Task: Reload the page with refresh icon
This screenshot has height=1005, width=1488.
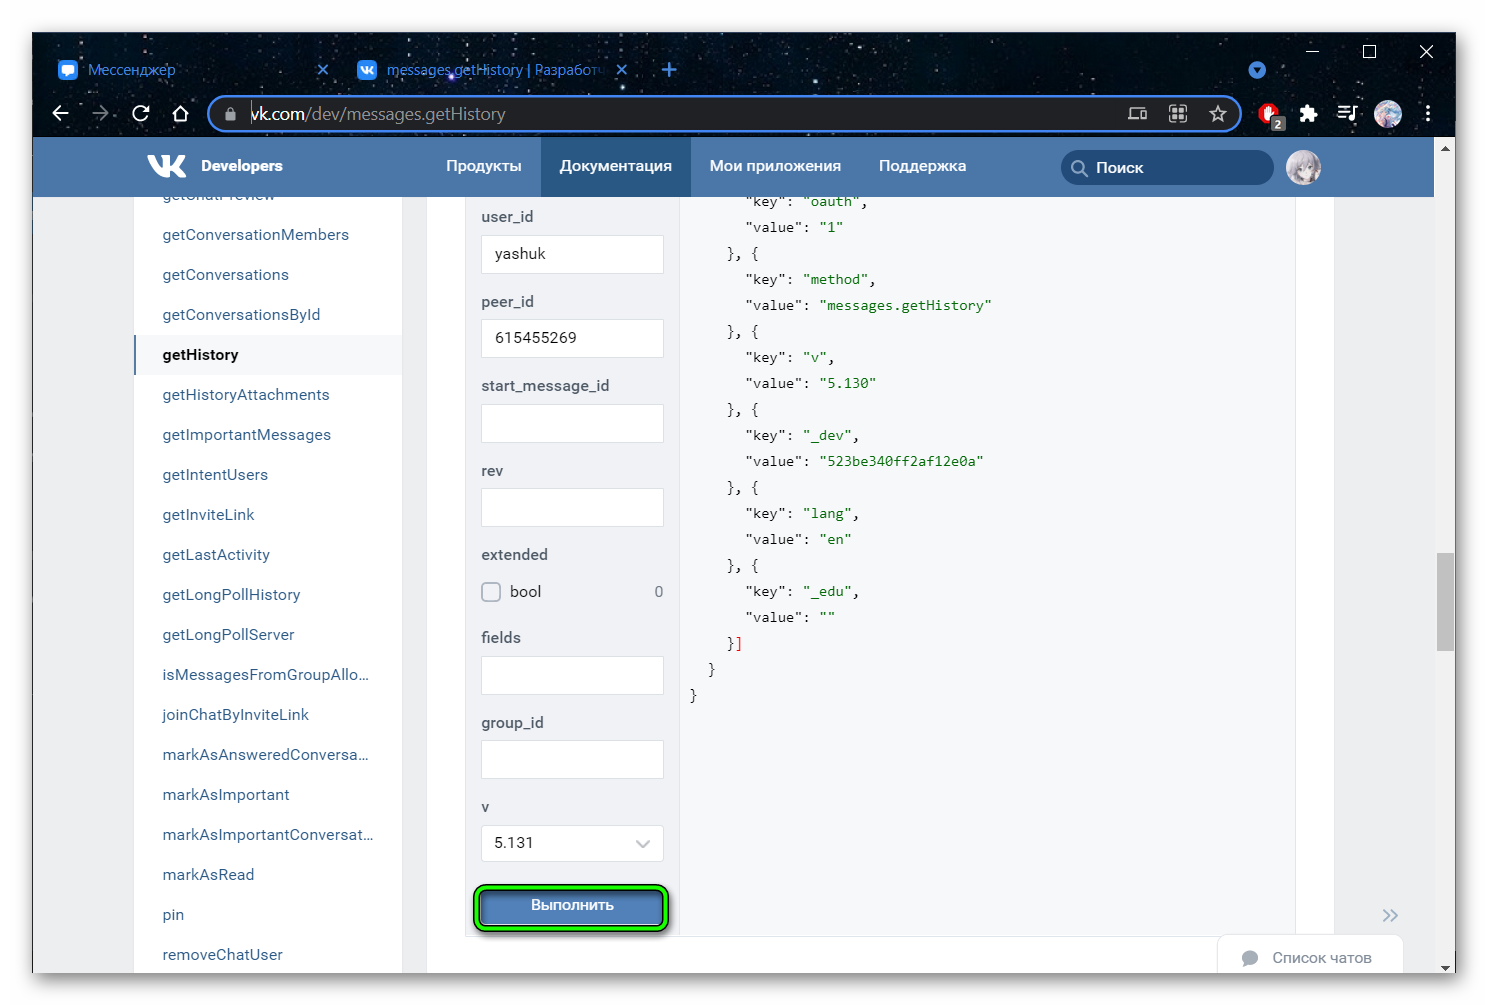Action: (x=141, y=114)
